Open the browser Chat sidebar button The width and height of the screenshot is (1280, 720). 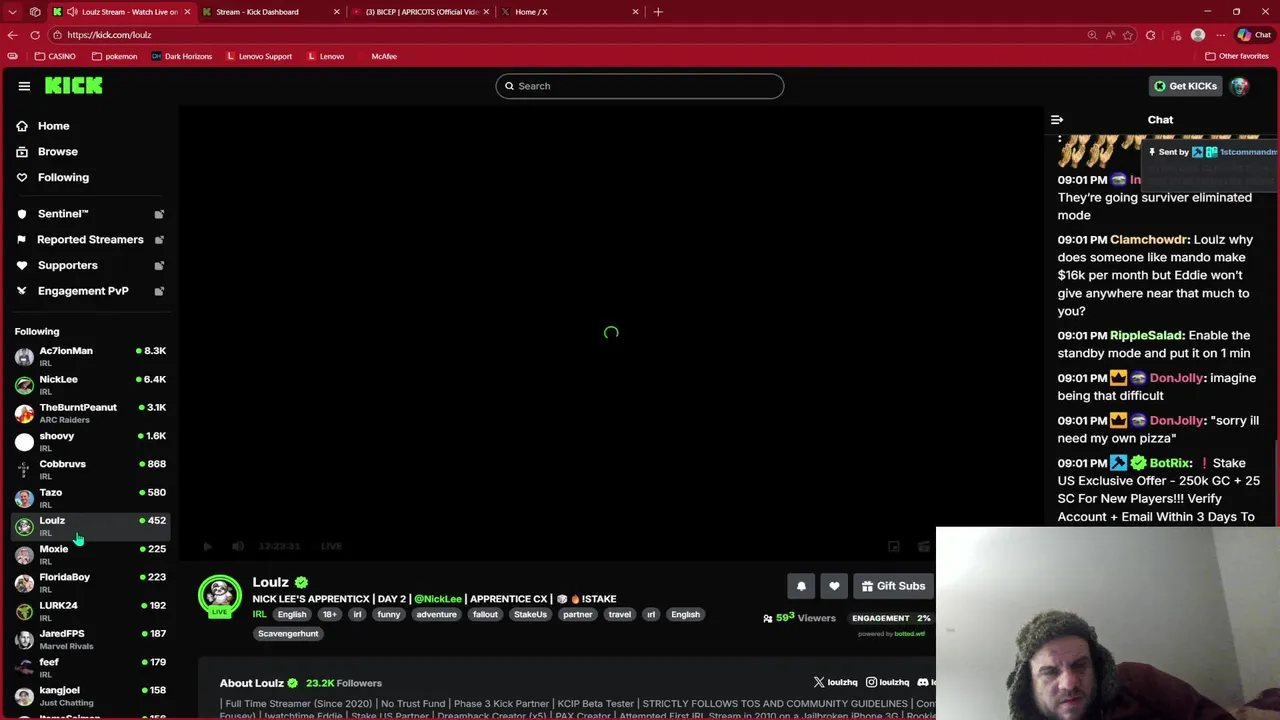(x=1255, y=35)
